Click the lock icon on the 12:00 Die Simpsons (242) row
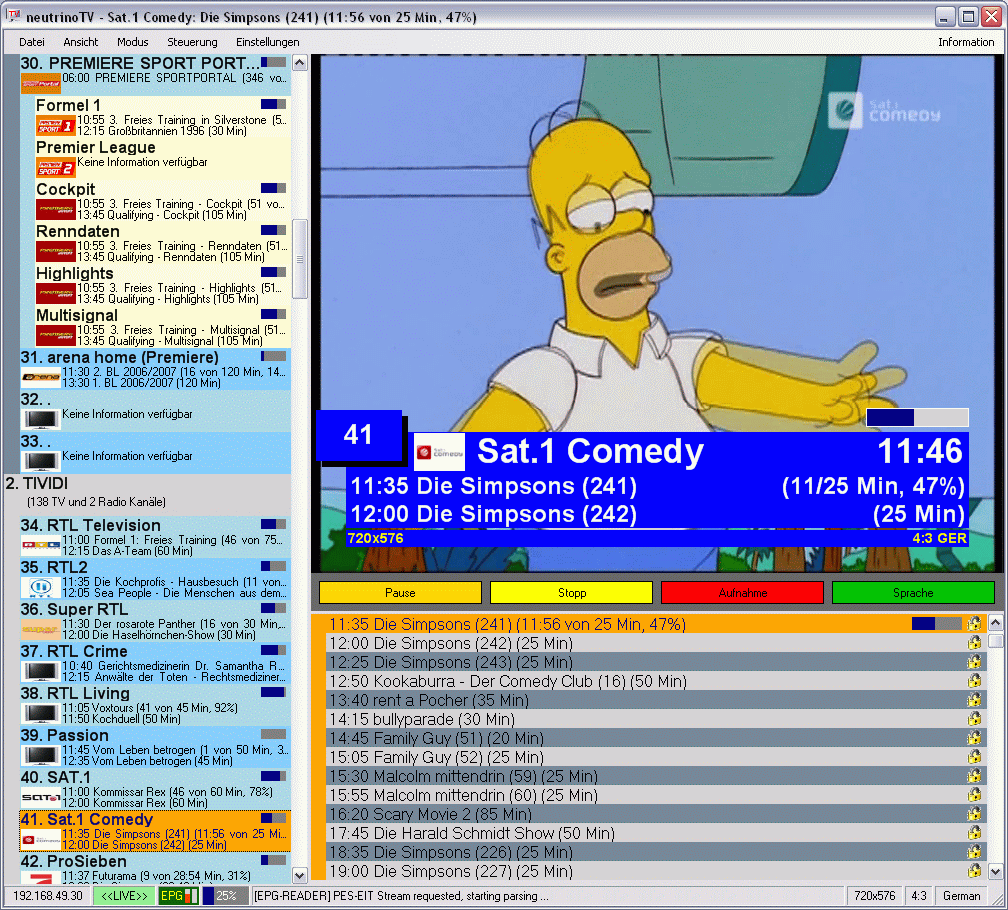This screenshot has width=1008, height=910. [974, 643]
